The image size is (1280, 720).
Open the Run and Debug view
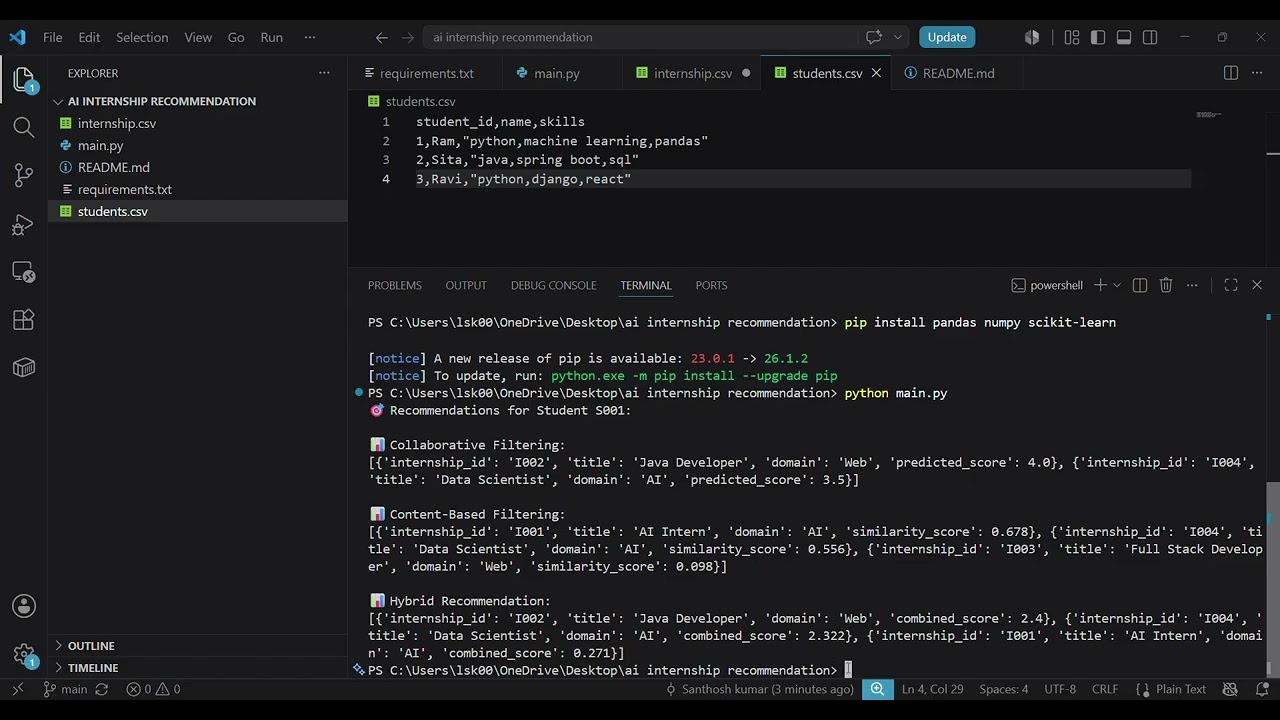pos(24,224)
